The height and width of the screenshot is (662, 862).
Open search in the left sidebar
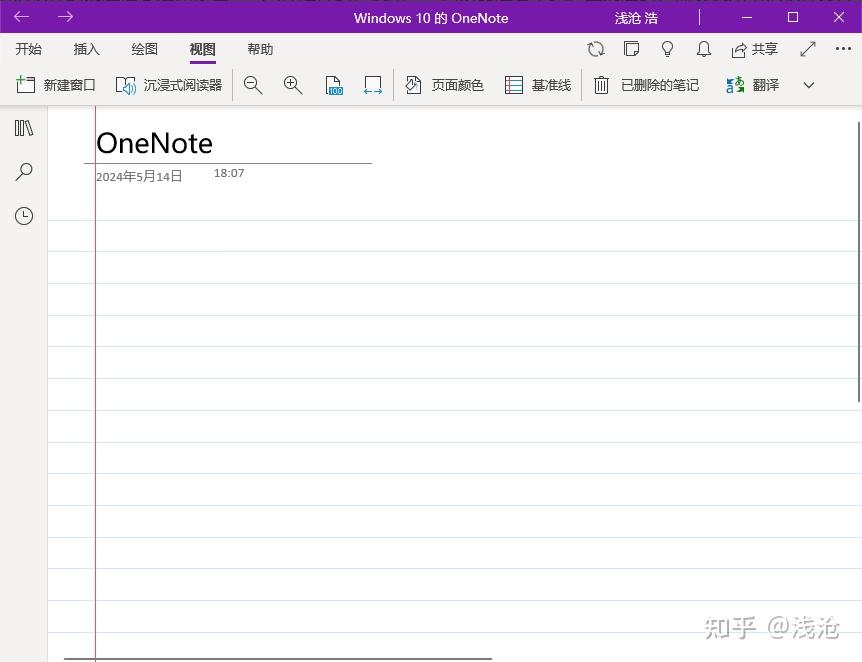click(x=24, y=172)
